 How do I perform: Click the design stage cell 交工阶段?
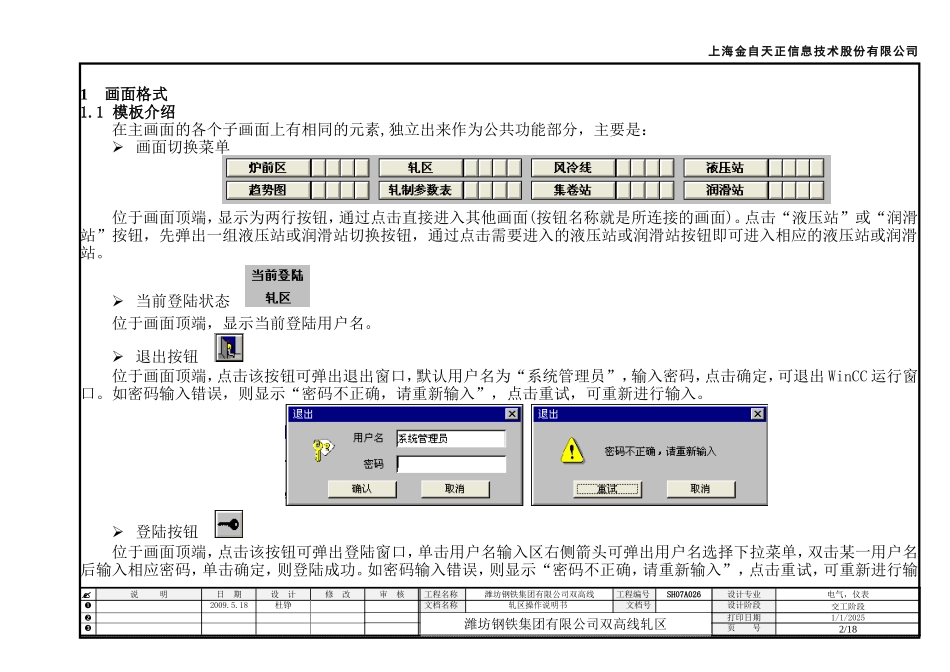point(848,606)
